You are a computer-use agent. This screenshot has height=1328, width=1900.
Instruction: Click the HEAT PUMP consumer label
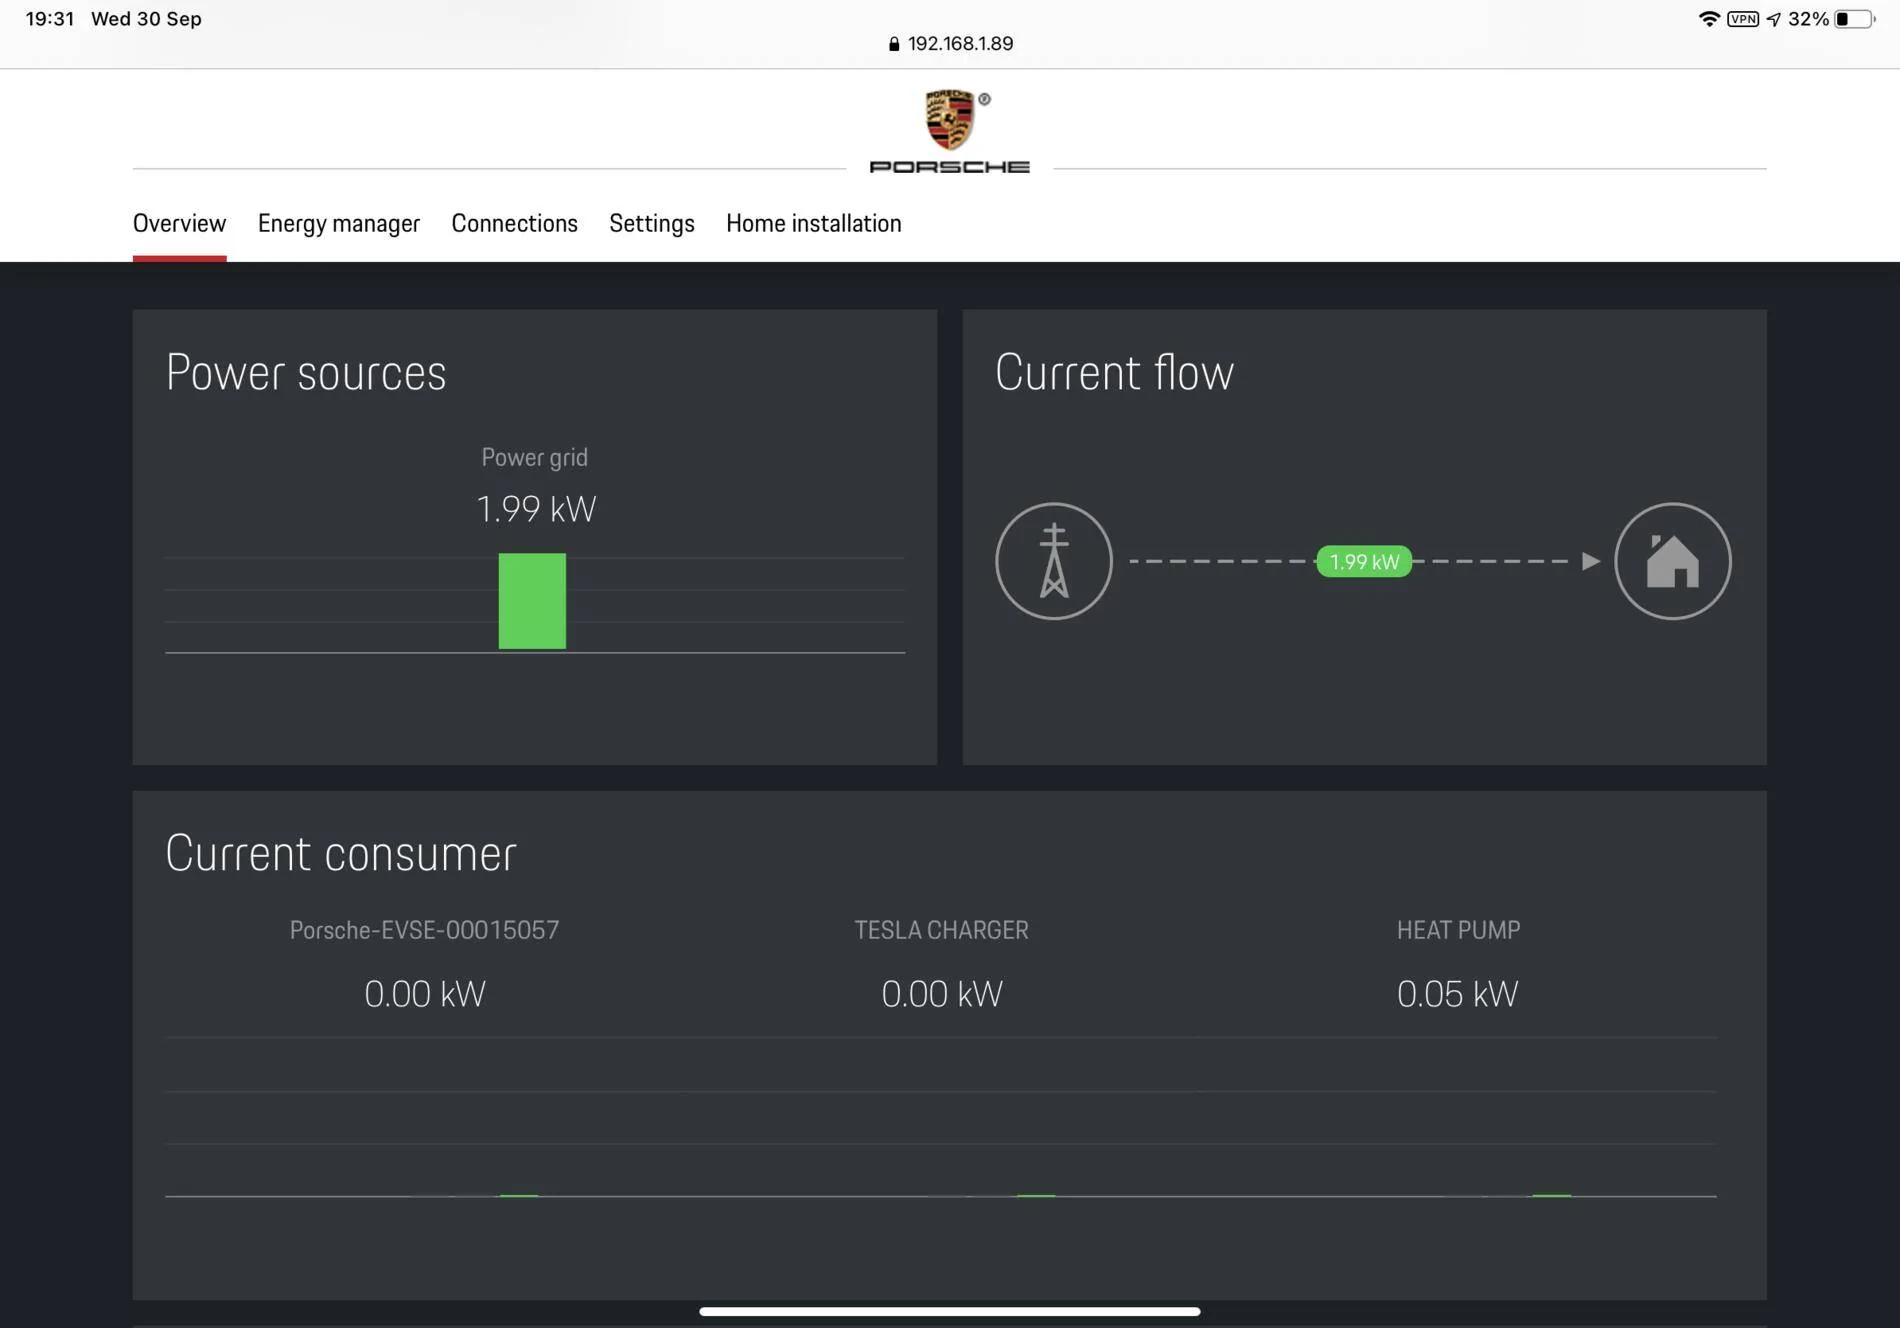1458,930
